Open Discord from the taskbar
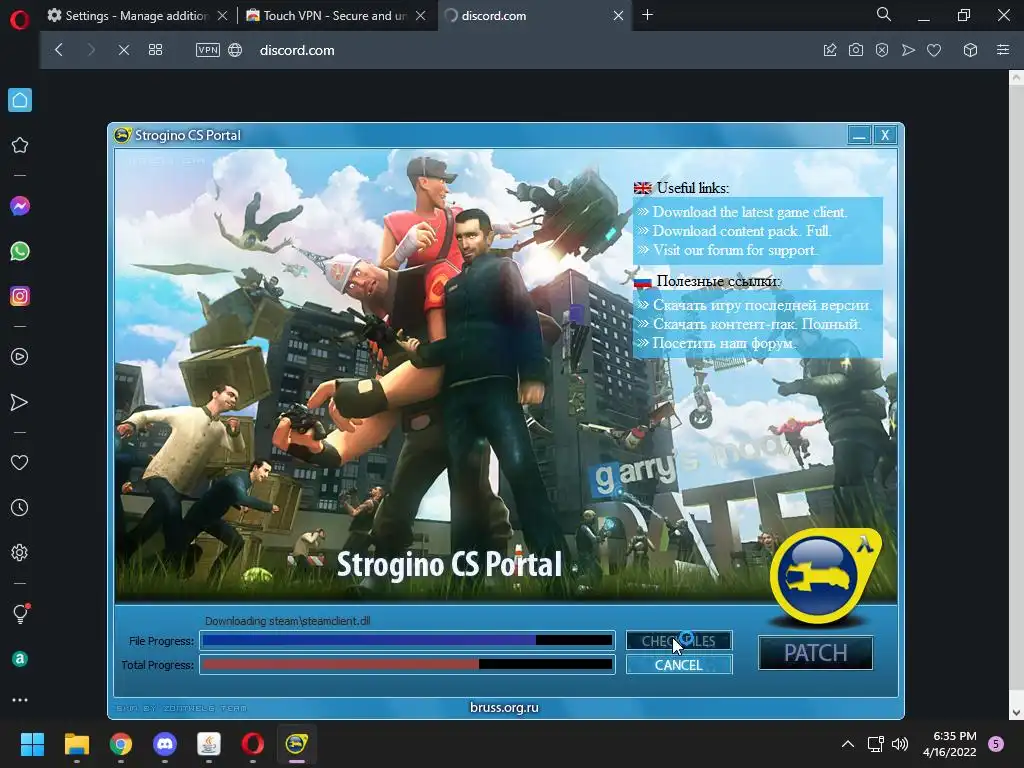Screen dimensions: 1024x768 pos(165,744)
